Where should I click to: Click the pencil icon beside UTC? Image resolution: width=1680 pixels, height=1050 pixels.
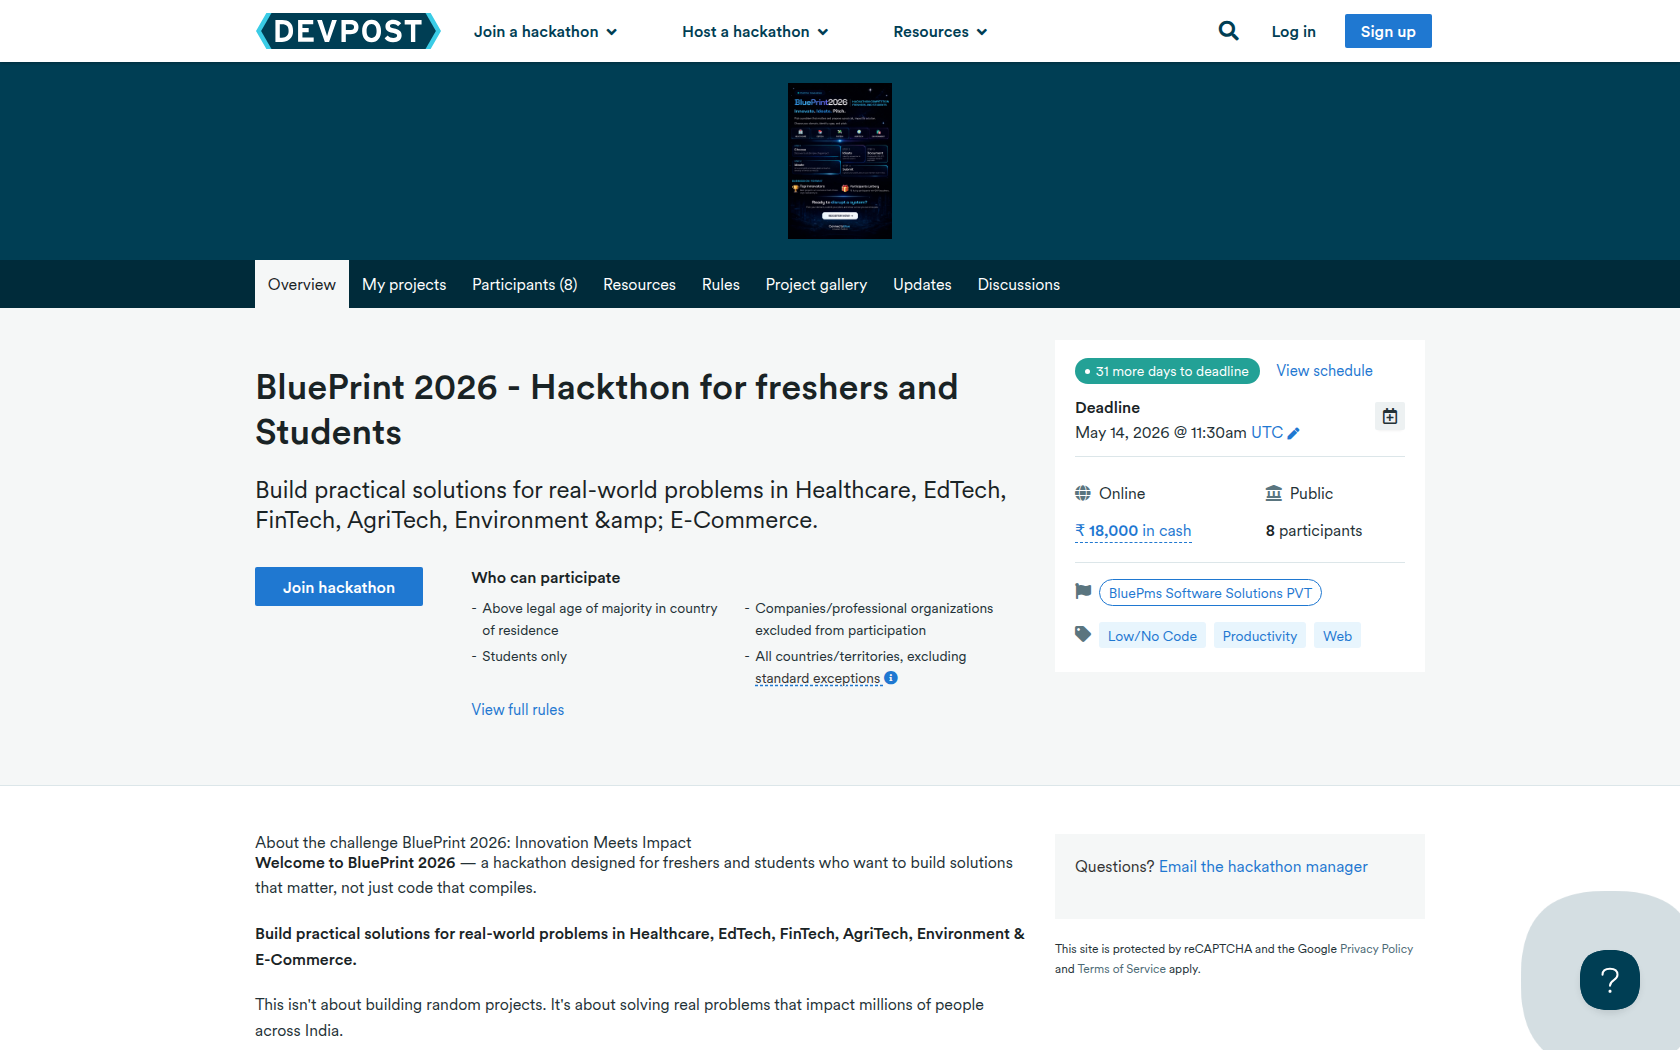(x=1293, y=433)
